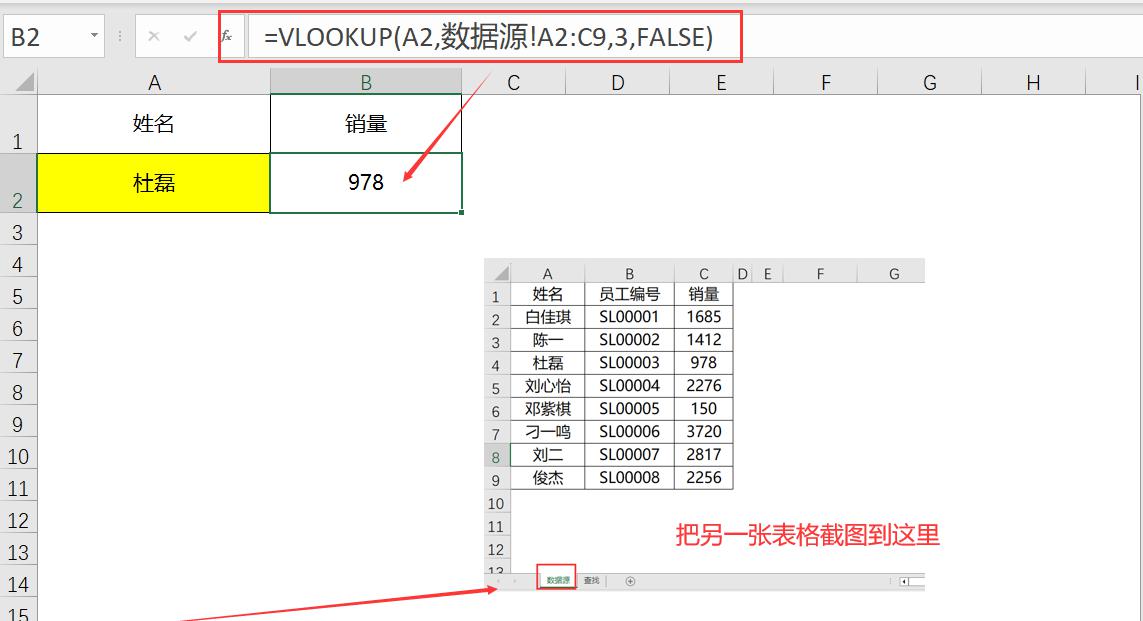This screenshot has width=1143, height=621.
Task: Select row 2 header of main sheet
Action: click(x=17, y=184)
